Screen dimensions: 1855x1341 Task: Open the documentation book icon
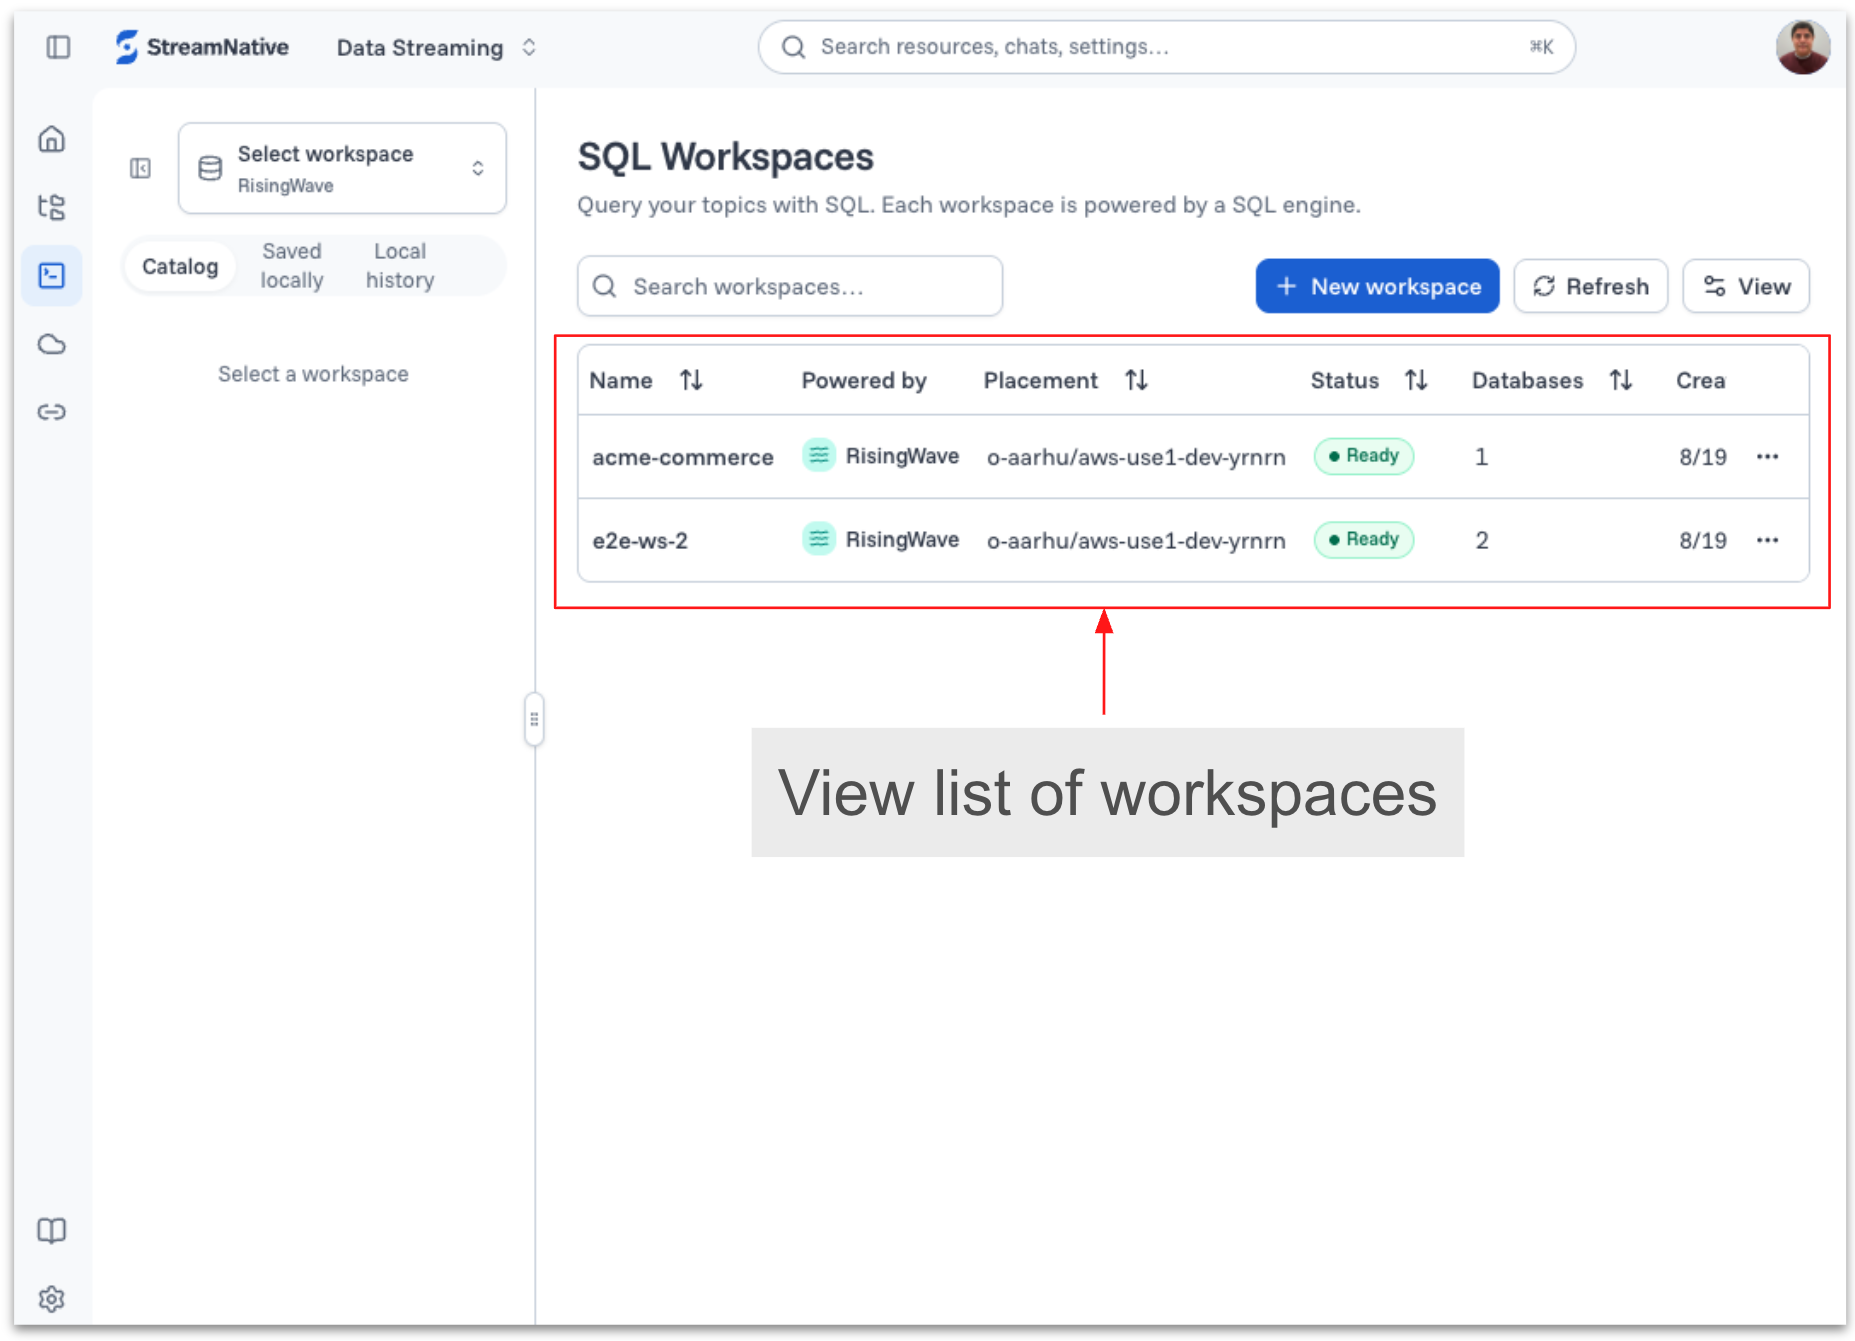52,1231
